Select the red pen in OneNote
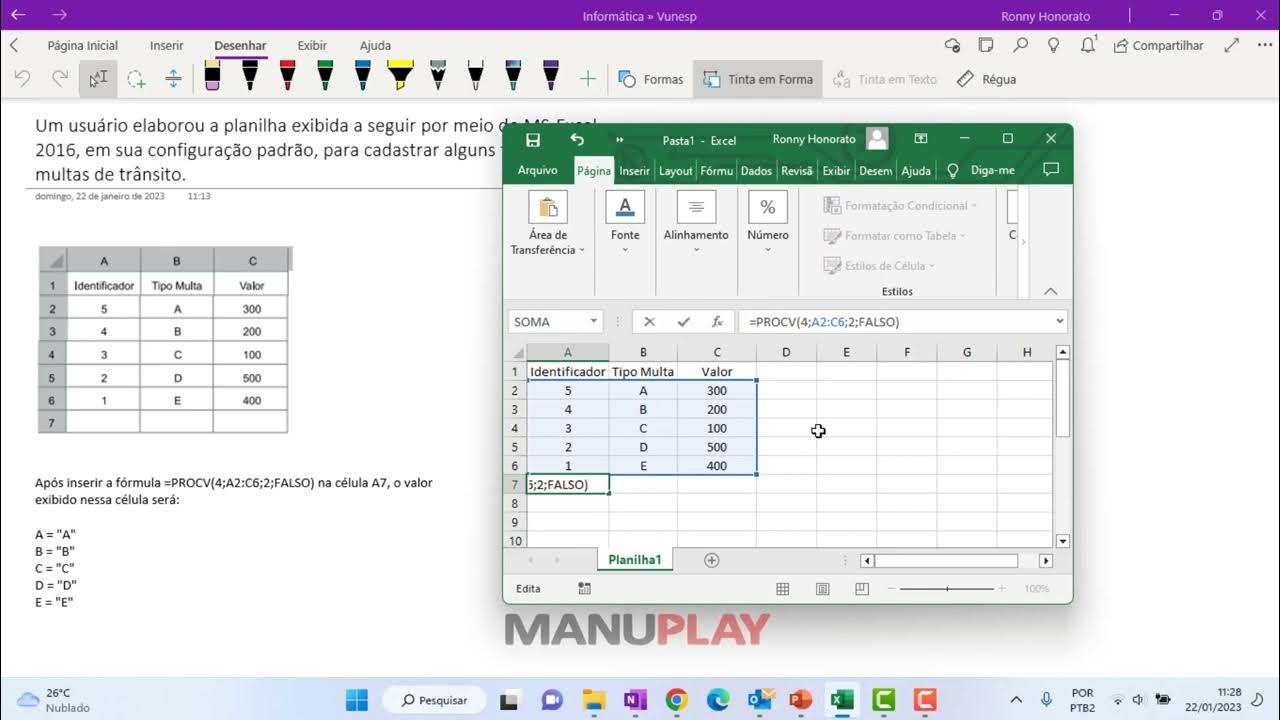The image size is (1280, 720). [x=287, y=77]
